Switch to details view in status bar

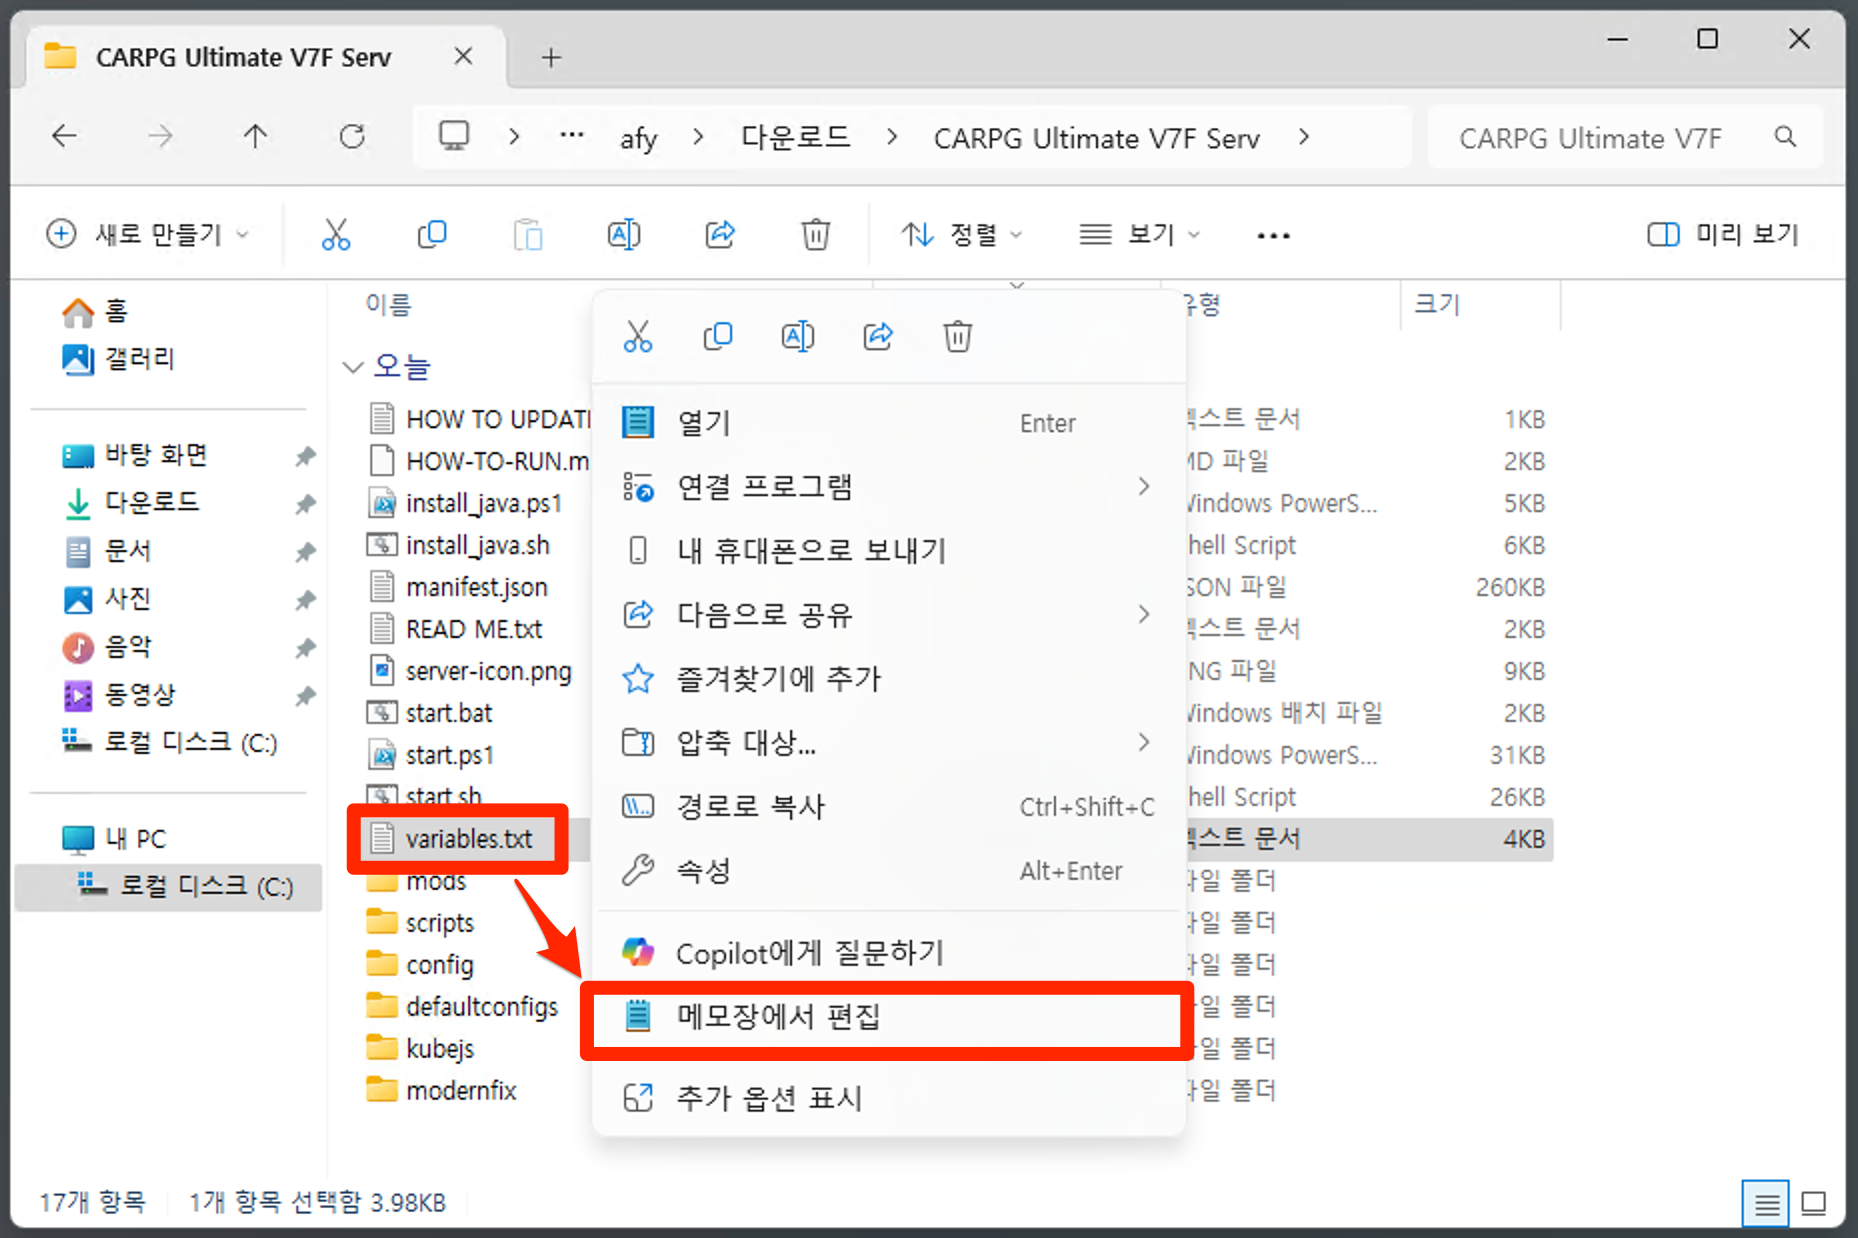(x=1766, y=1203)
